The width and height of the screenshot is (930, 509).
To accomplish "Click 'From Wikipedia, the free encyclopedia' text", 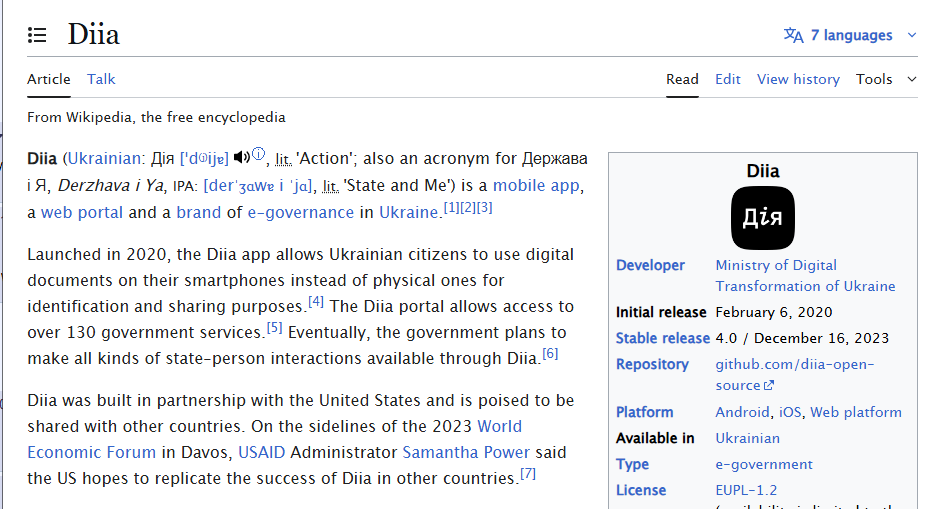I will click(156, 117).
